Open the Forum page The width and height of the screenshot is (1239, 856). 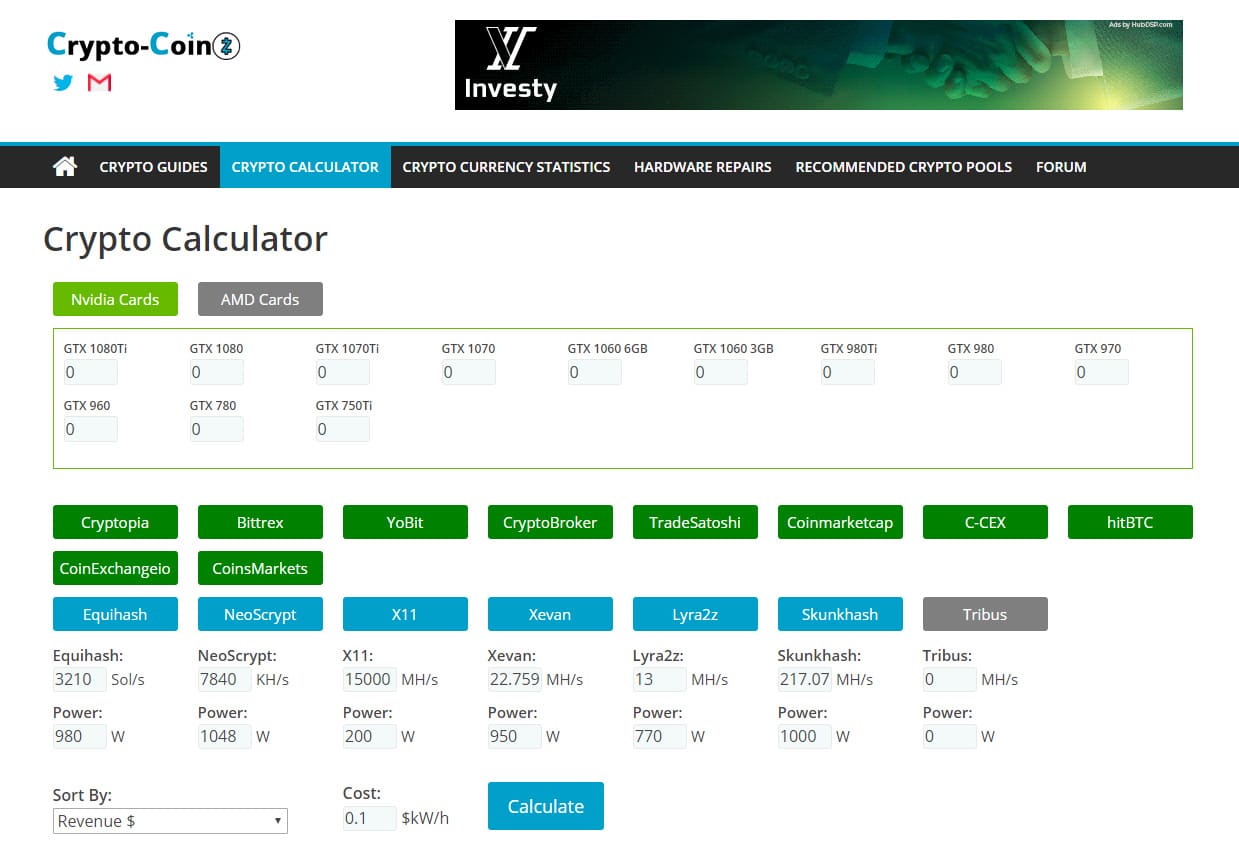click(x=1060, y=166)
